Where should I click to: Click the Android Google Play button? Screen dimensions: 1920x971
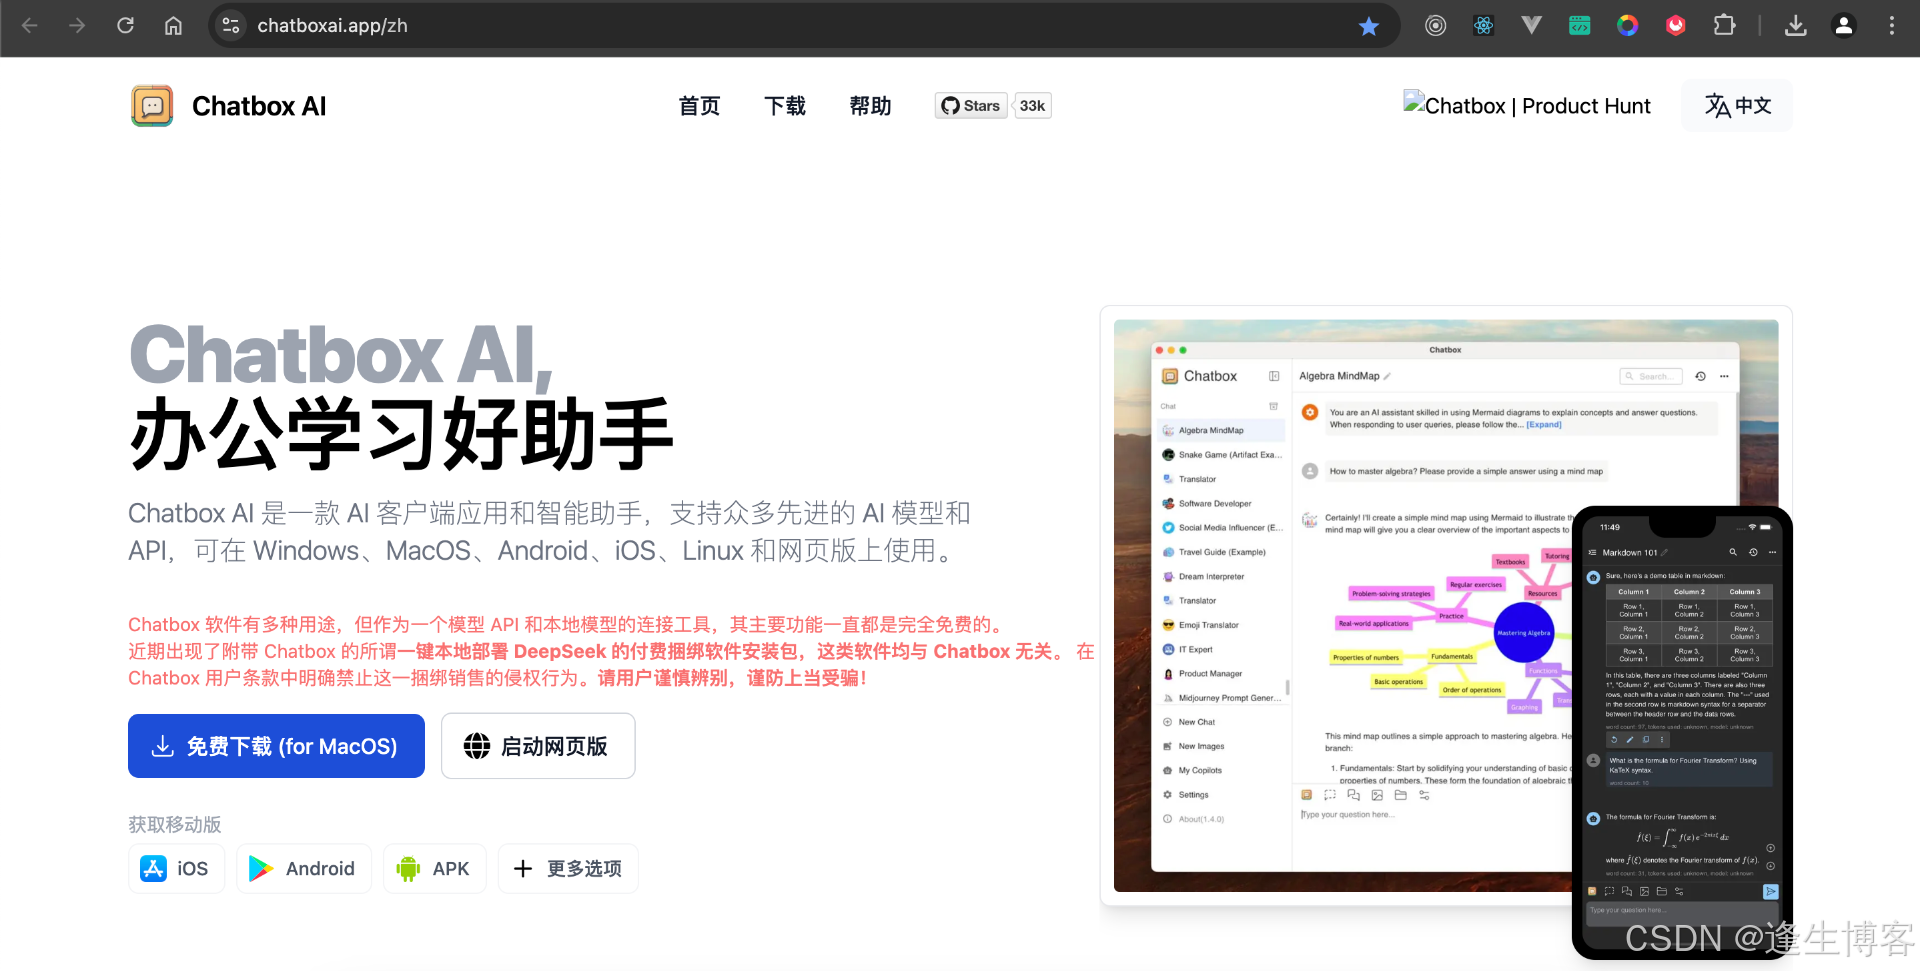pyautogui.click(x=303, y=869)
